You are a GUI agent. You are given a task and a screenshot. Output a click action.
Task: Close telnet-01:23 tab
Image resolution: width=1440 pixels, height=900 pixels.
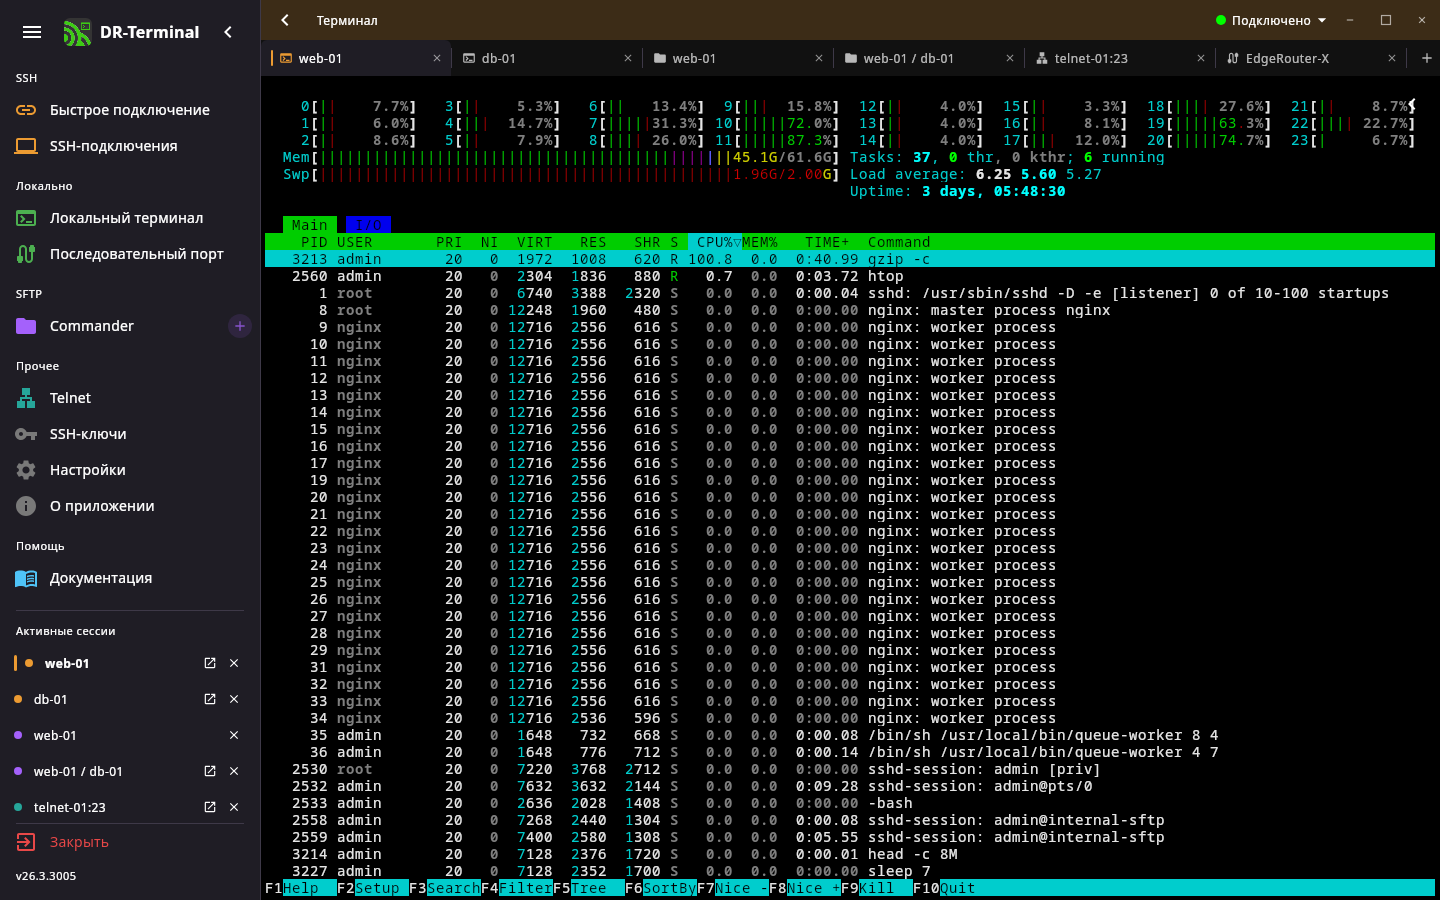click(x=1201, y=58)
